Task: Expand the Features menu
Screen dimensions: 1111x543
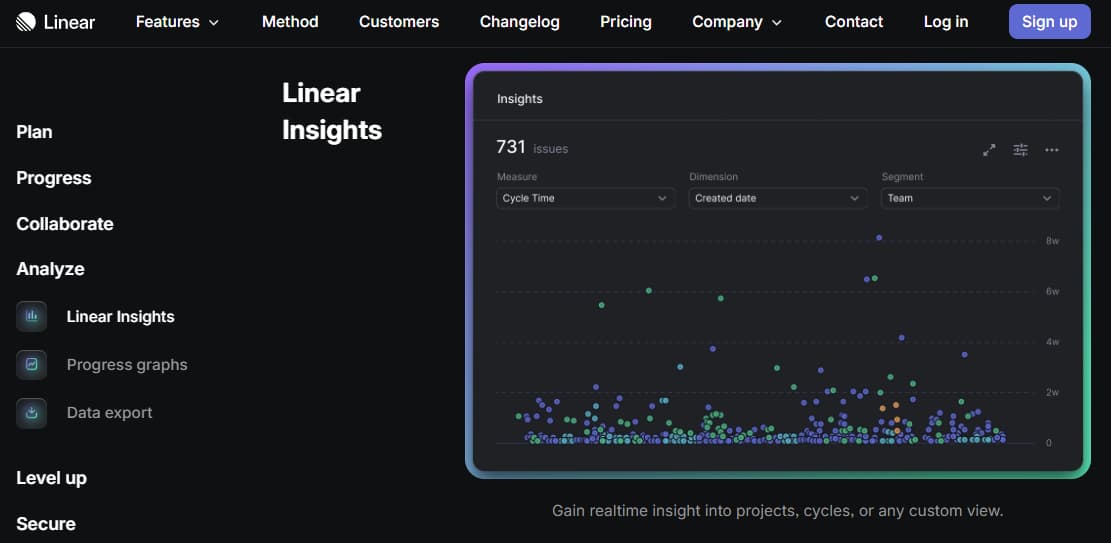Action: [177, 22]
